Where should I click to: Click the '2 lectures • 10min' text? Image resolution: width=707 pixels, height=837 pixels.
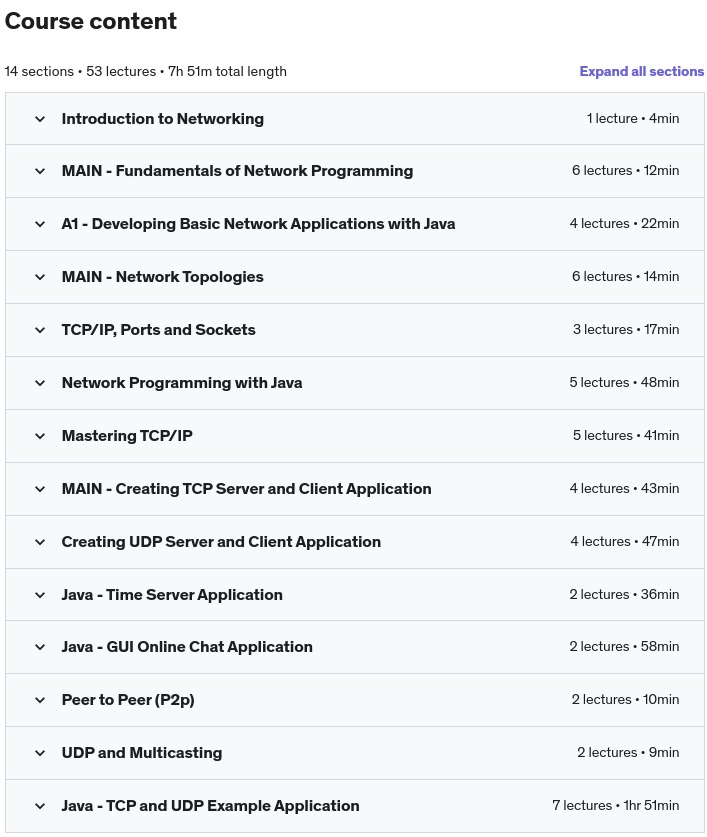tap(625, 700)
